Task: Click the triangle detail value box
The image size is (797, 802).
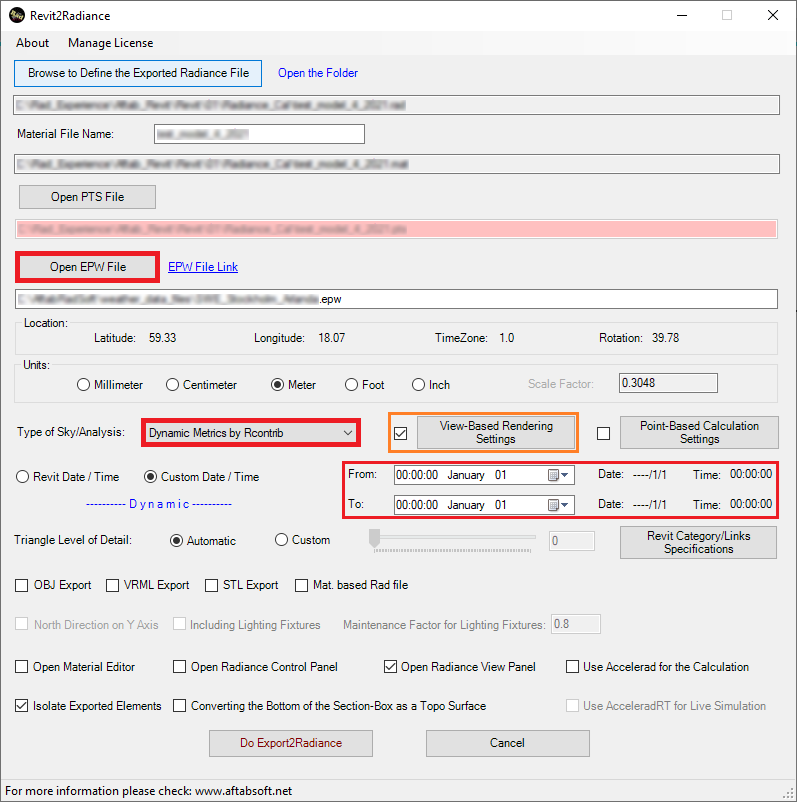Action: (x=572, y=541)
